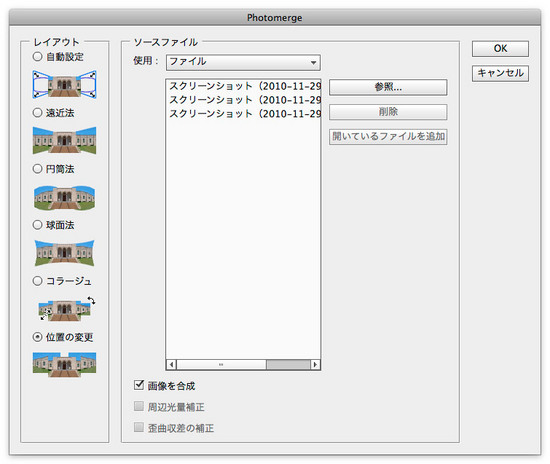This screenshot has height=464, width=550.
Task: Click the 自動設定 layout preview icon
Action: click(65, 85)
